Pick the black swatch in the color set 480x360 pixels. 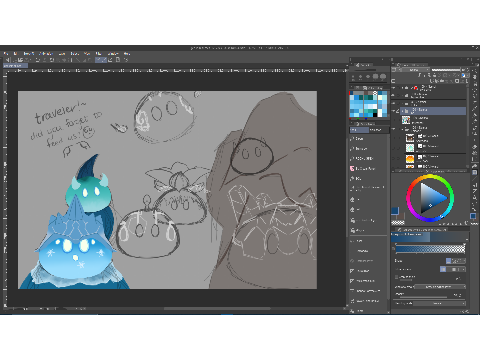click(x=375, y=115)
